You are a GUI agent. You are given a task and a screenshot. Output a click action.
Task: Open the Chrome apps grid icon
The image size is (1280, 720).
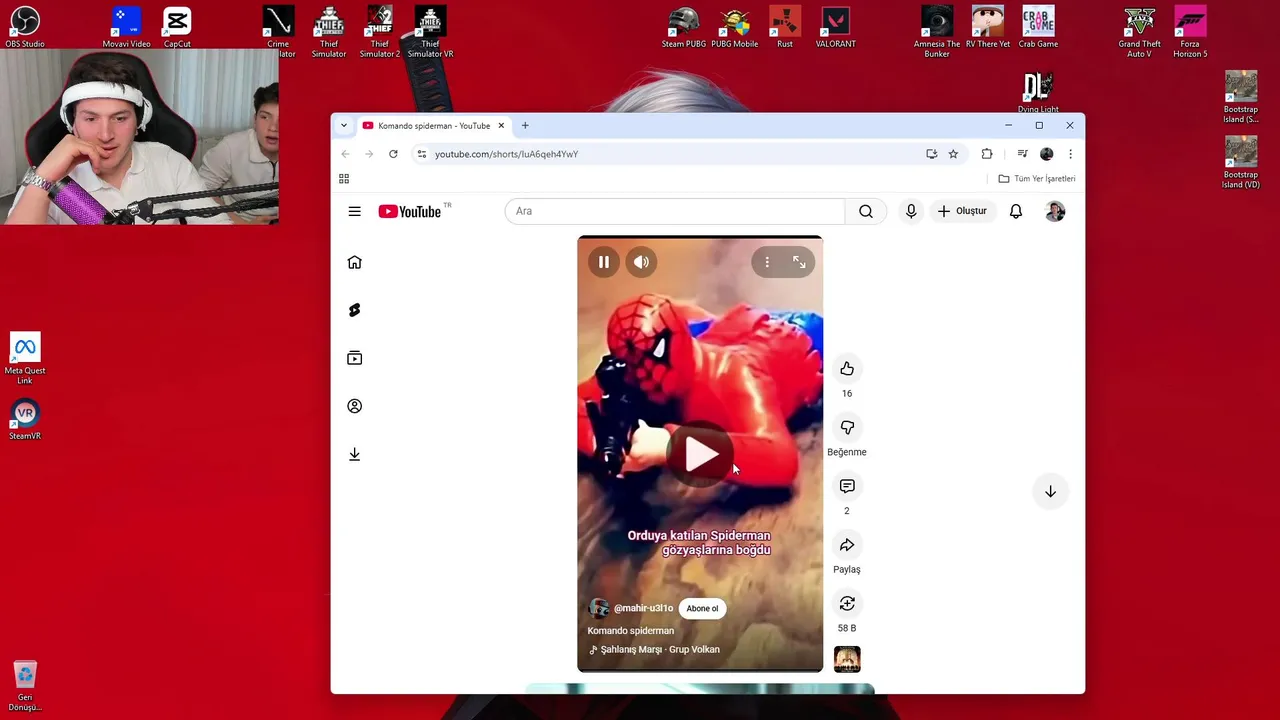(344, 179)
